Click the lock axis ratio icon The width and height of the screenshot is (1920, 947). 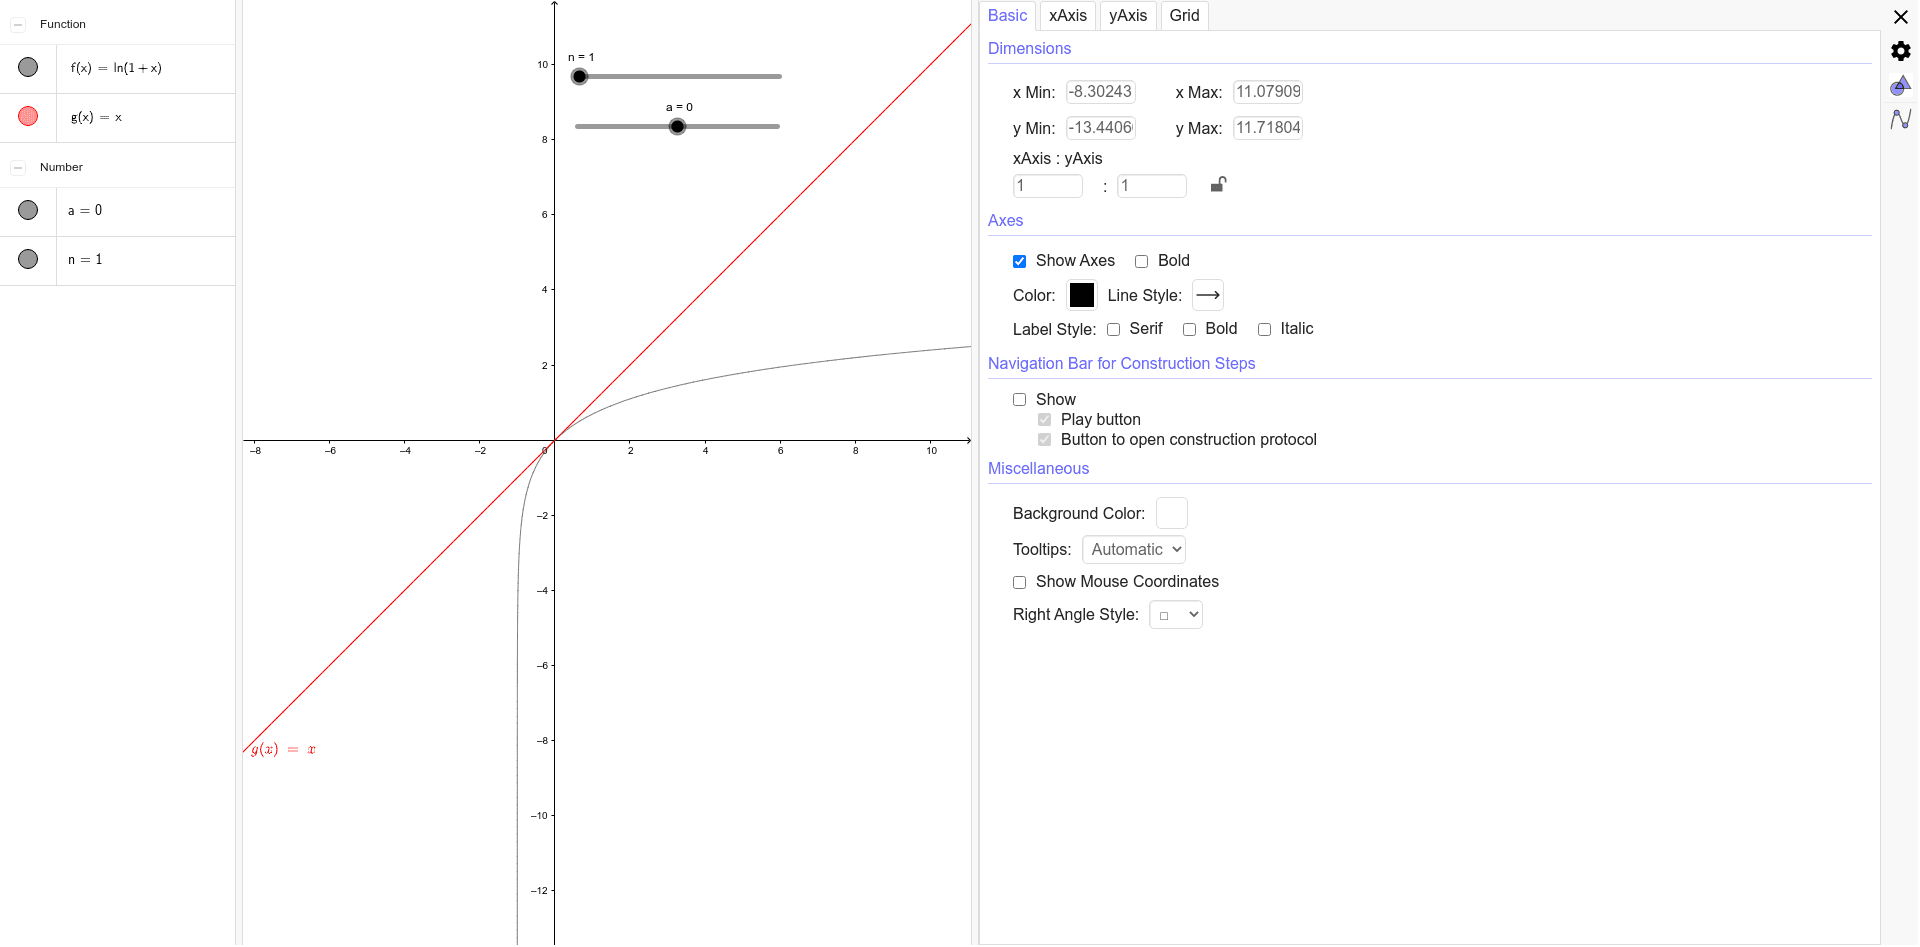(1218, 184)
